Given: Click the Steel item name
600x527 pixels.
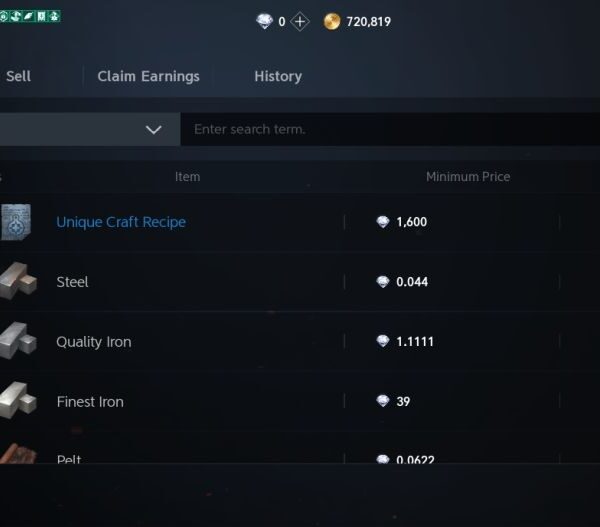Looking at the screenshot, I should point(72,282).
